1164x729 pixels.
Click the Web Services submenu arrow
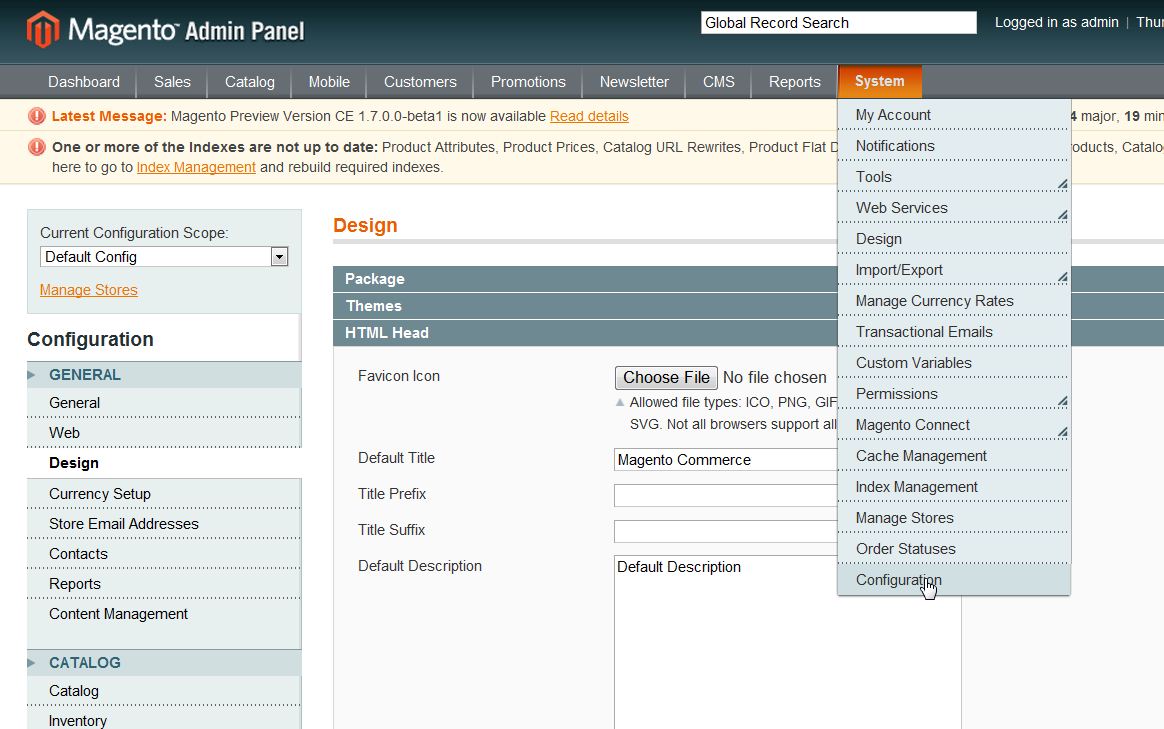click(1061, 214)
